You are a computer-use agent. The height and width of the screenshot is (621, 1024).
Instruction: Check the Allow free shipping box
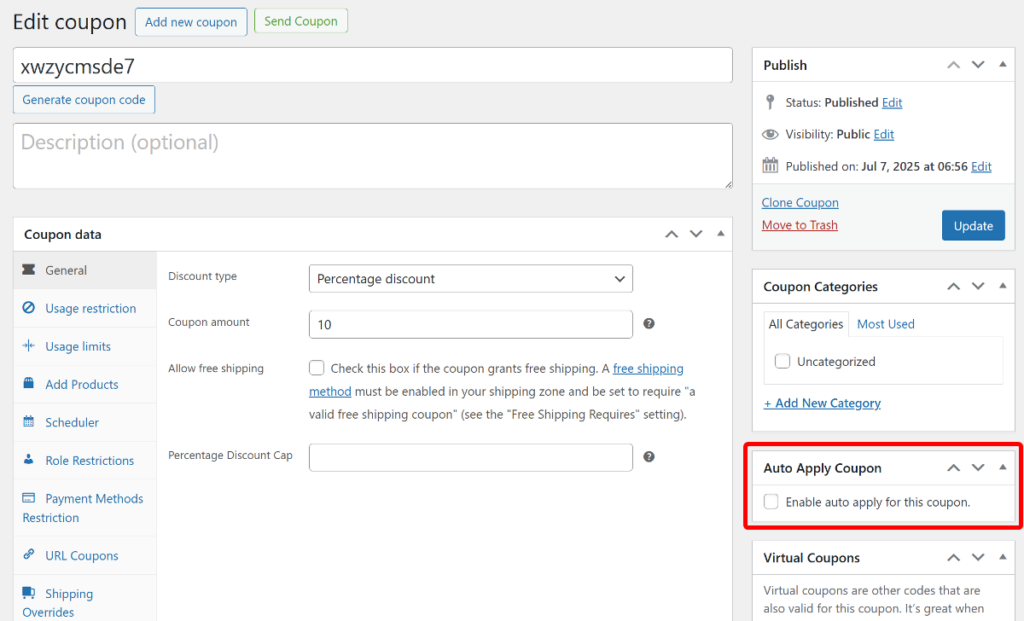pyautogui.click(x=316, y=368)
